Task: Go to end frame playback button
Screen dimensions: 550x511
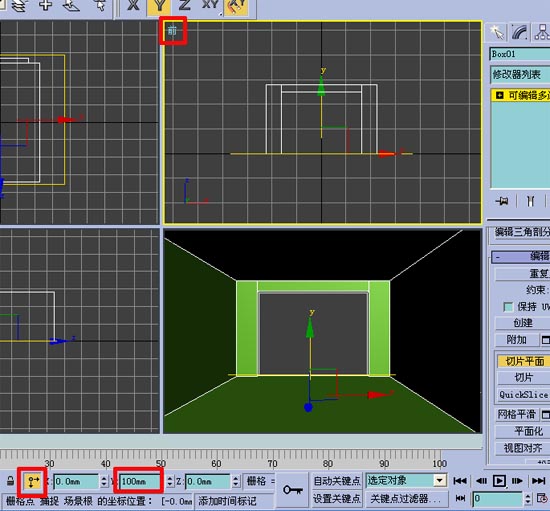Action: [538, 480]
